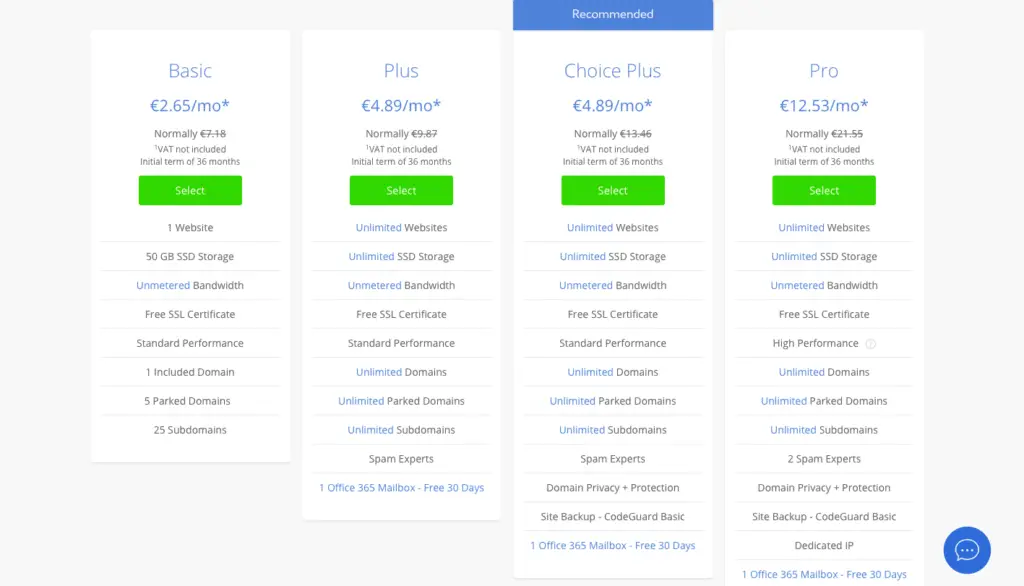The image size is (1024, 586).
Task: Click the Pro plan €12.53/mo price
Action: pyautogui.click(x=824, y=105)
